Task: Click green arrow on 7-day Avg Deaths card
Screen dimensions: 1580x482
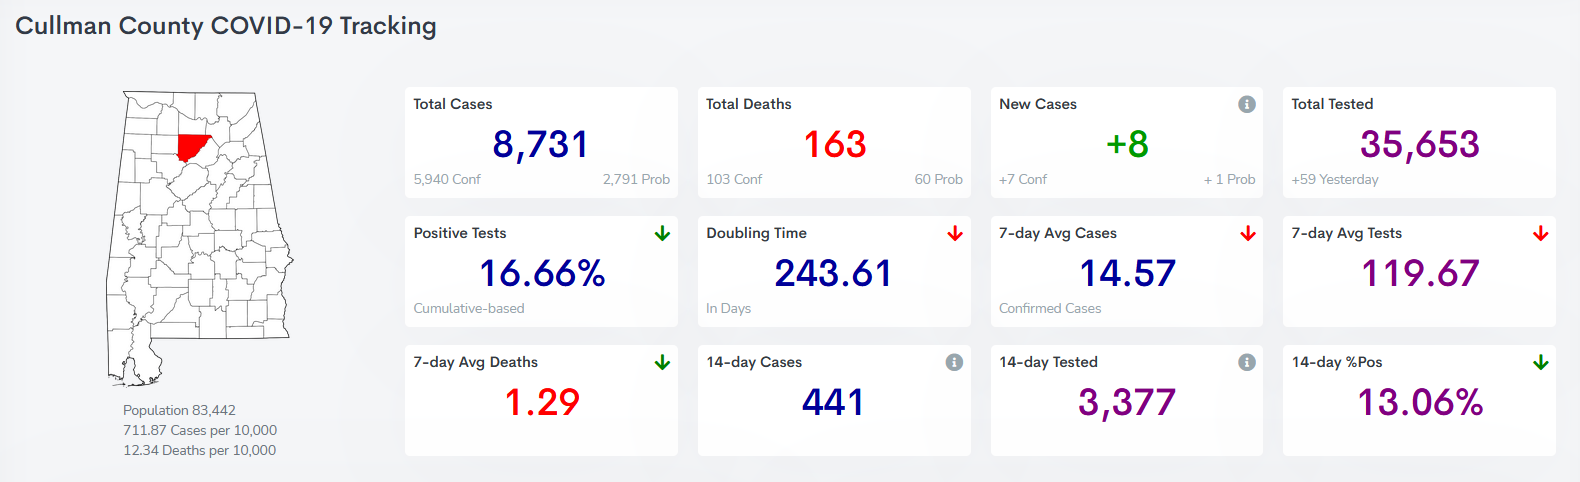Action: tap(662, 362)
